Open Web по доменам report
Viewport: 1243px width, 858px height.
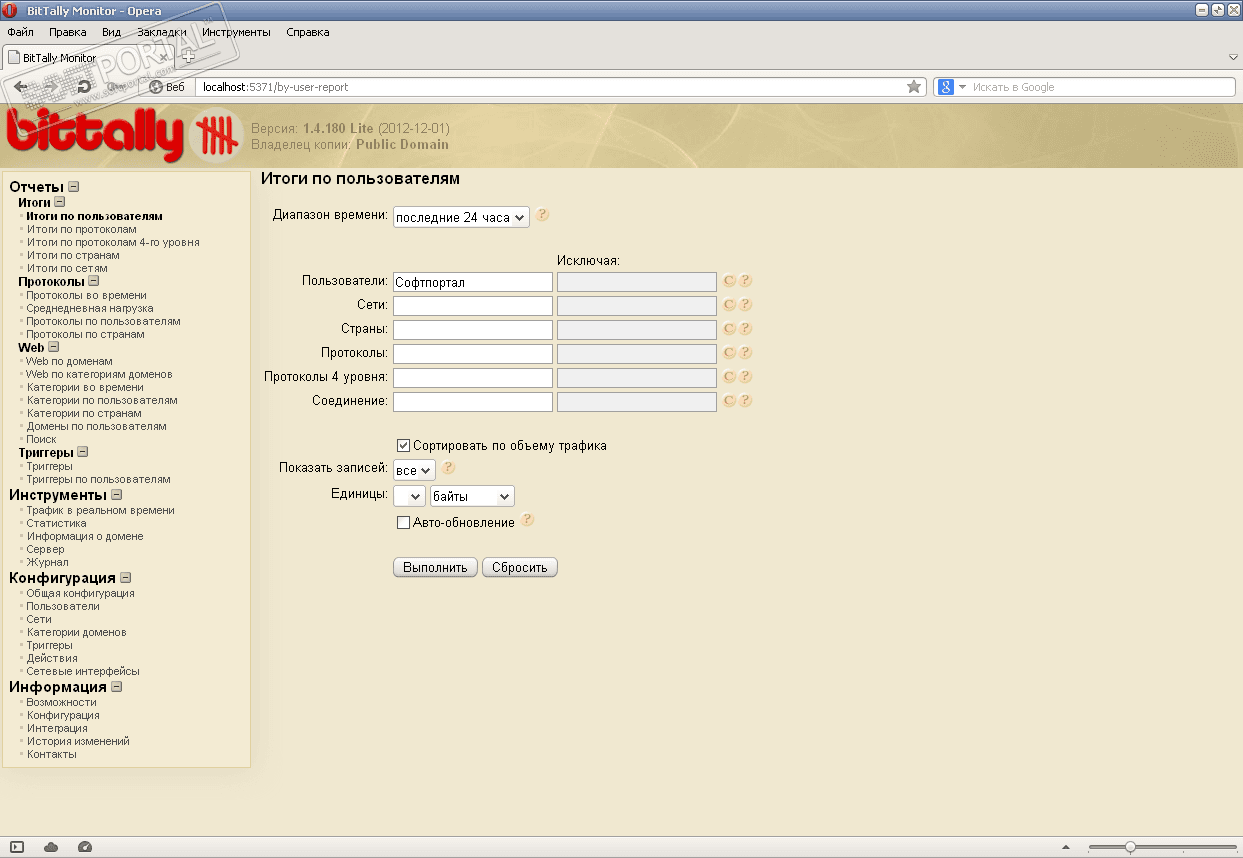point(70,361)
